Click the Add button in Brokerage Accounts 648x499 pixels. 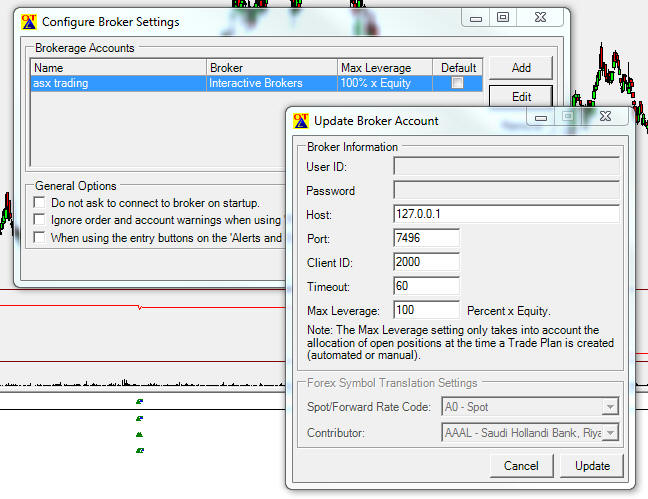pos(521,68)
